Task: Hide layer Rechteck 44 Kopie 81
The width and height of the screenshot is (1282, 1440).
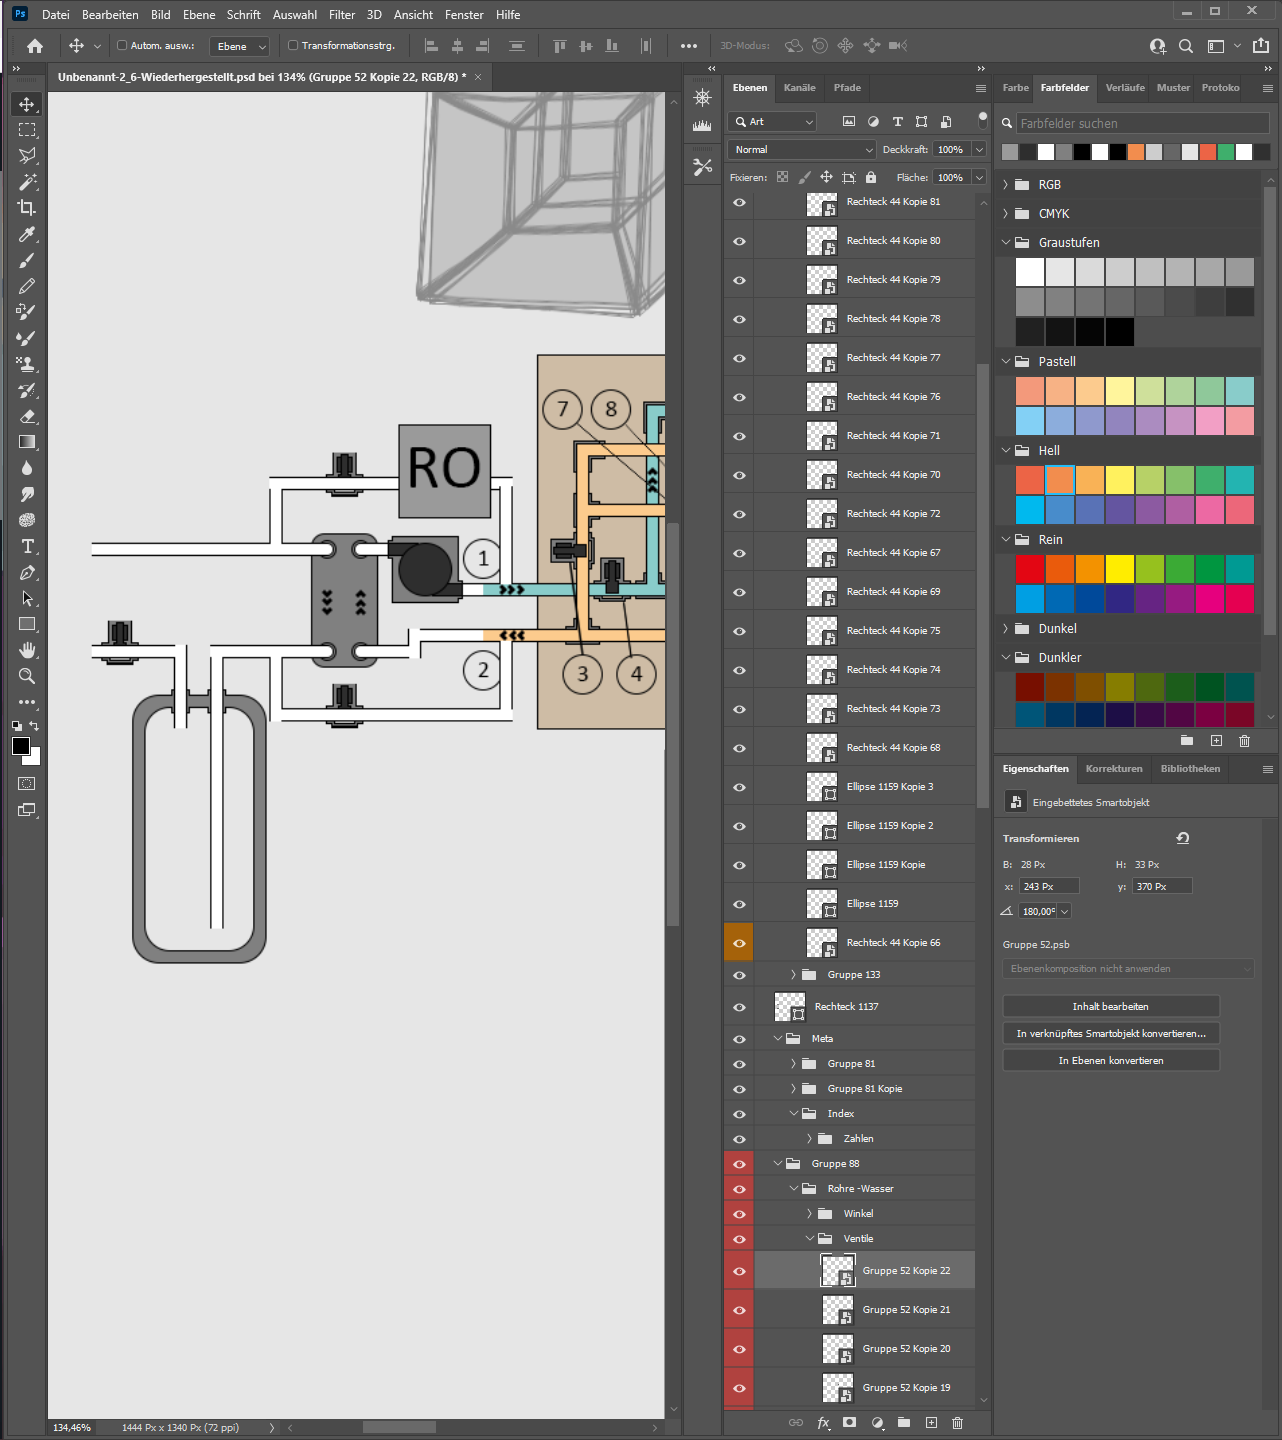Action: [739, 202]
